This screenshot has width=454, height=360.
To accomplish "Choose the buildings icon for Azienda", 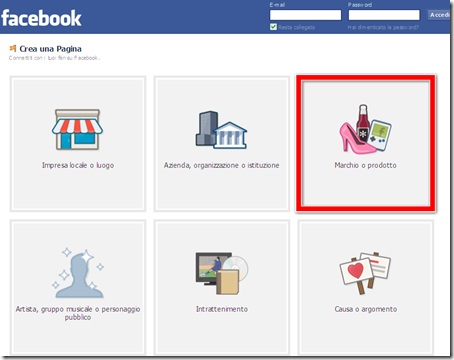I will (221, 130).
